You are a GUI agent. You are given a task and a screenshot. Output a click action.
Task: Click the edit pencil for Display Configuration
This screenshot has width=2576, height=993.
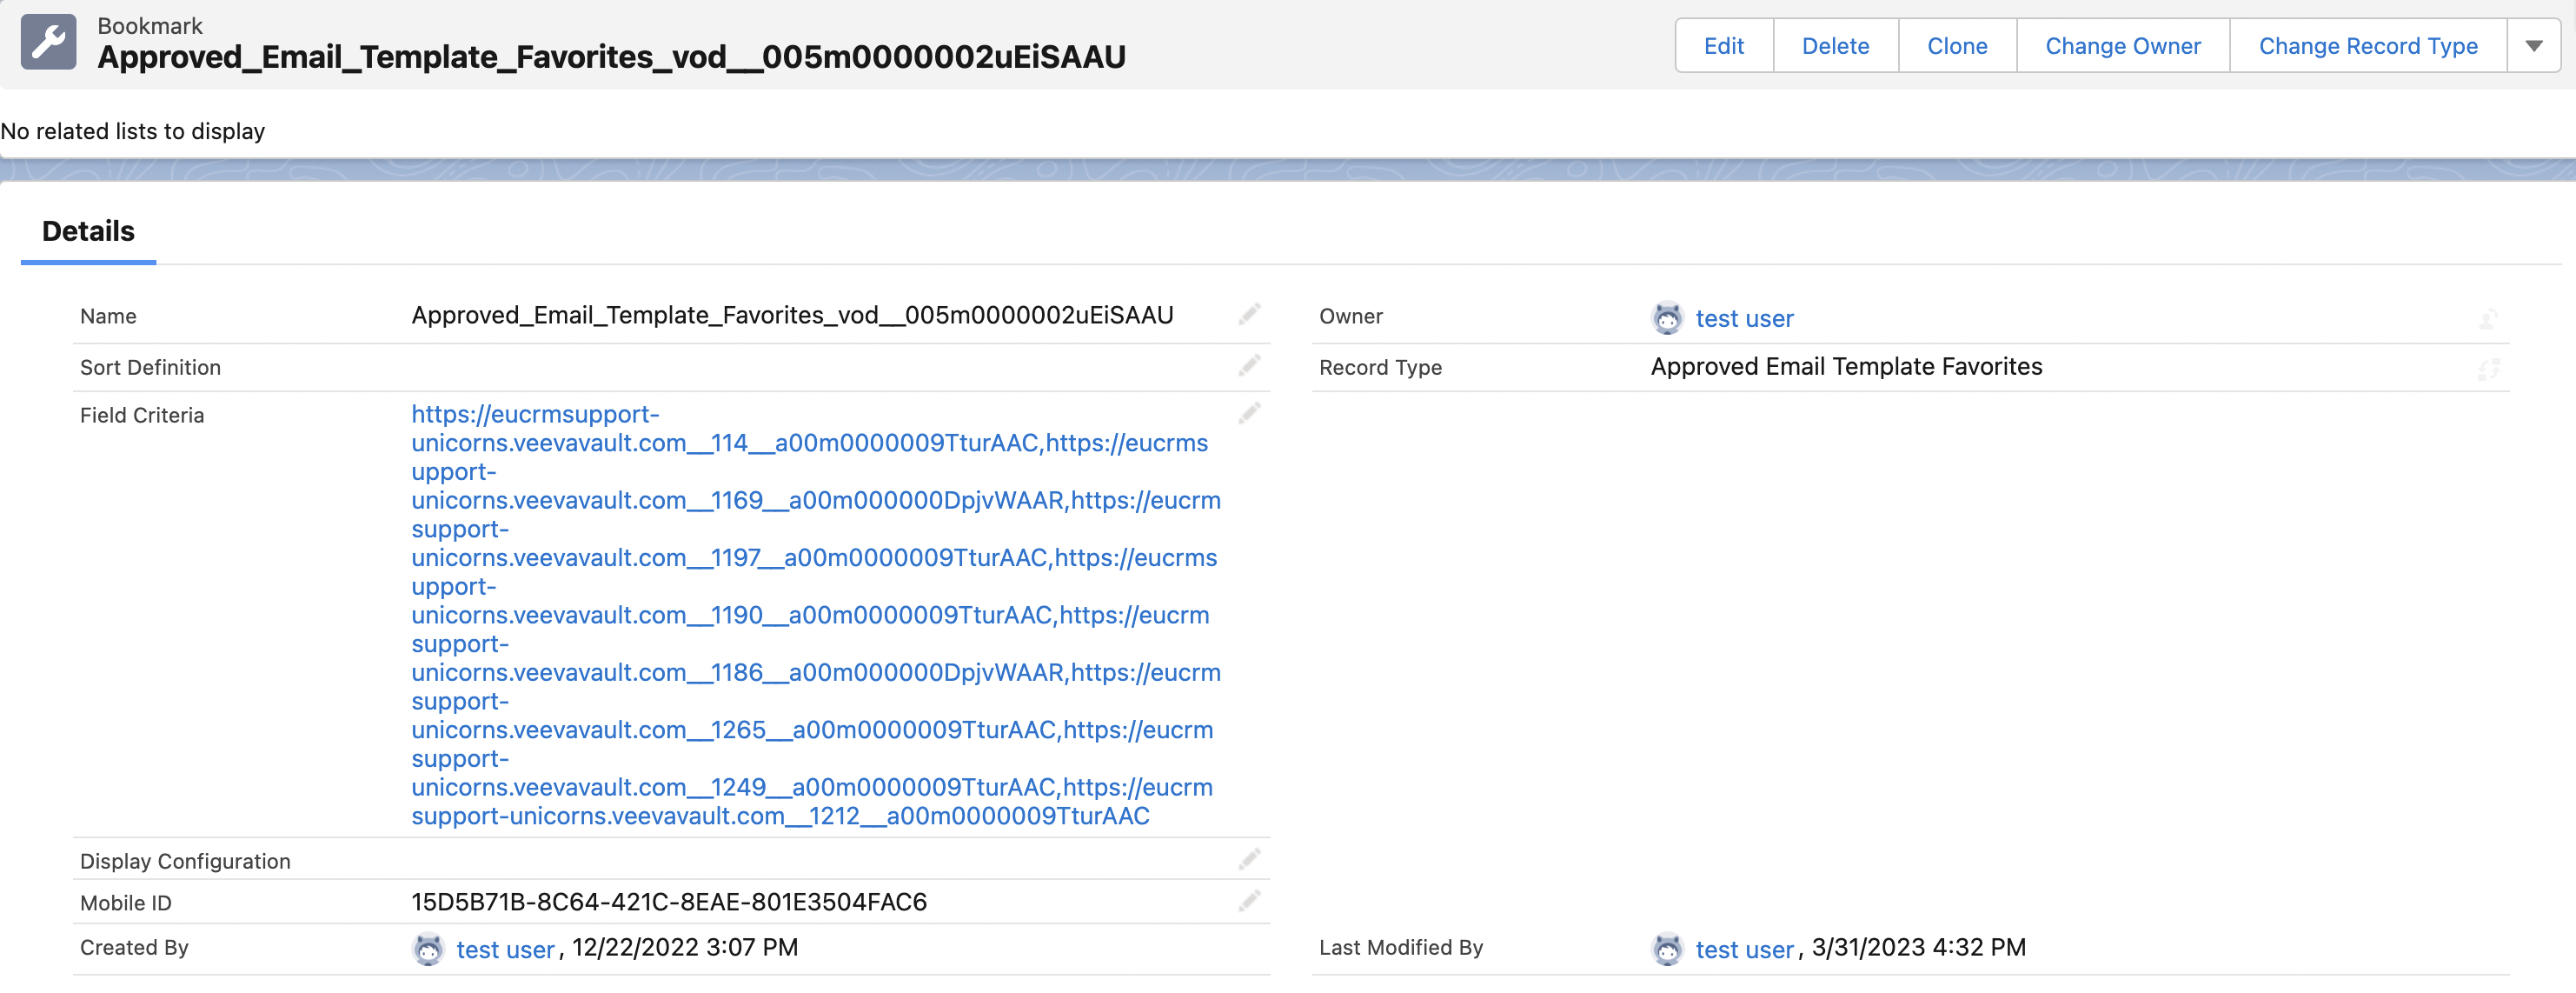click(1249, 859)
